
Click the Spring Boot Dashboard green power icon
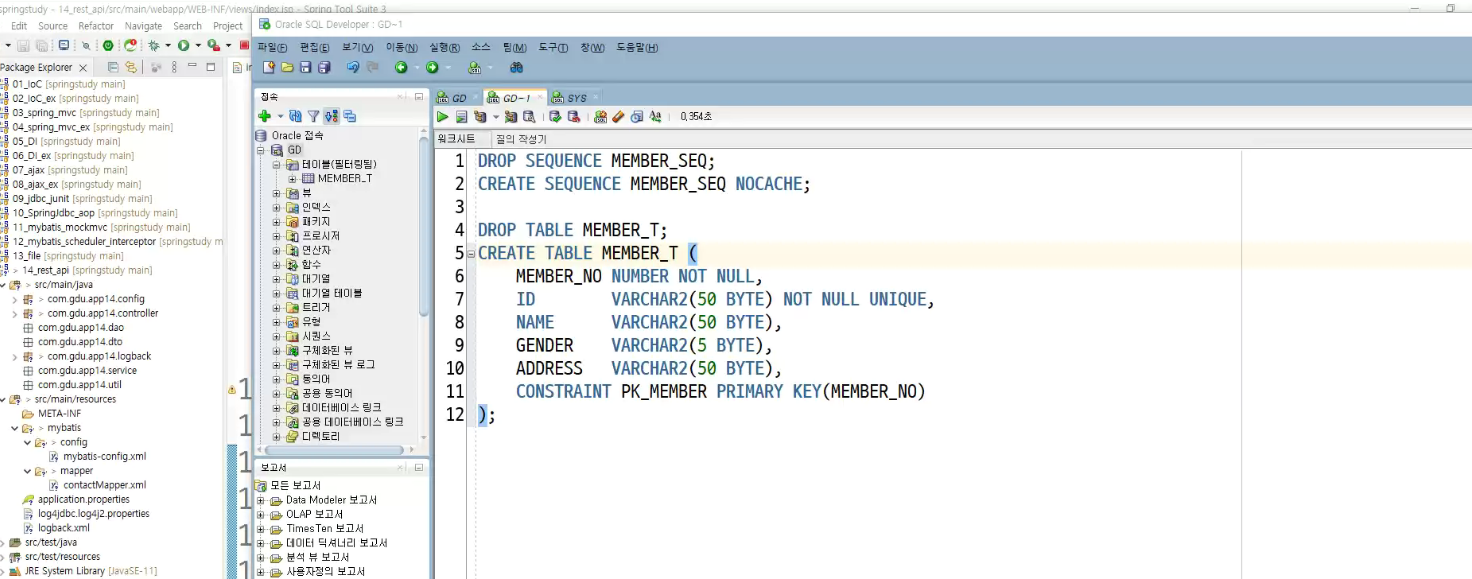click(x=108, y=45)
